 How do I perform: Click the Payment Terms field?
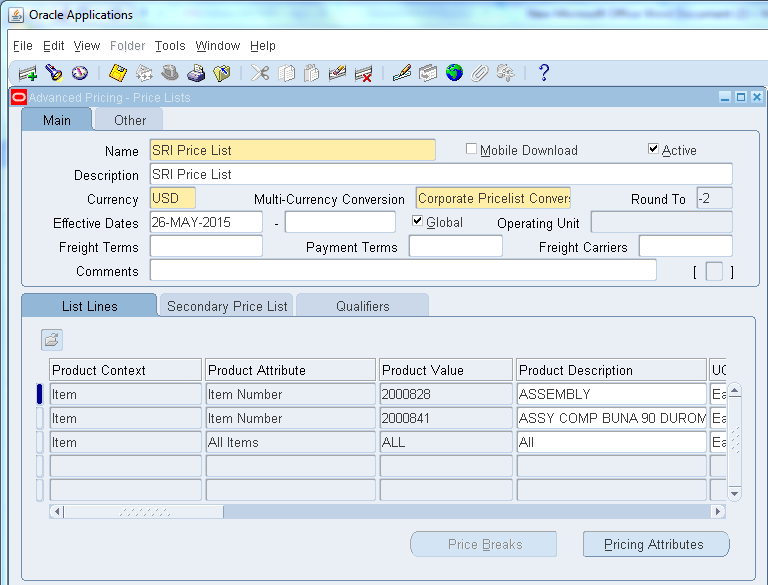pyautogui.click(x=456, y=246)
